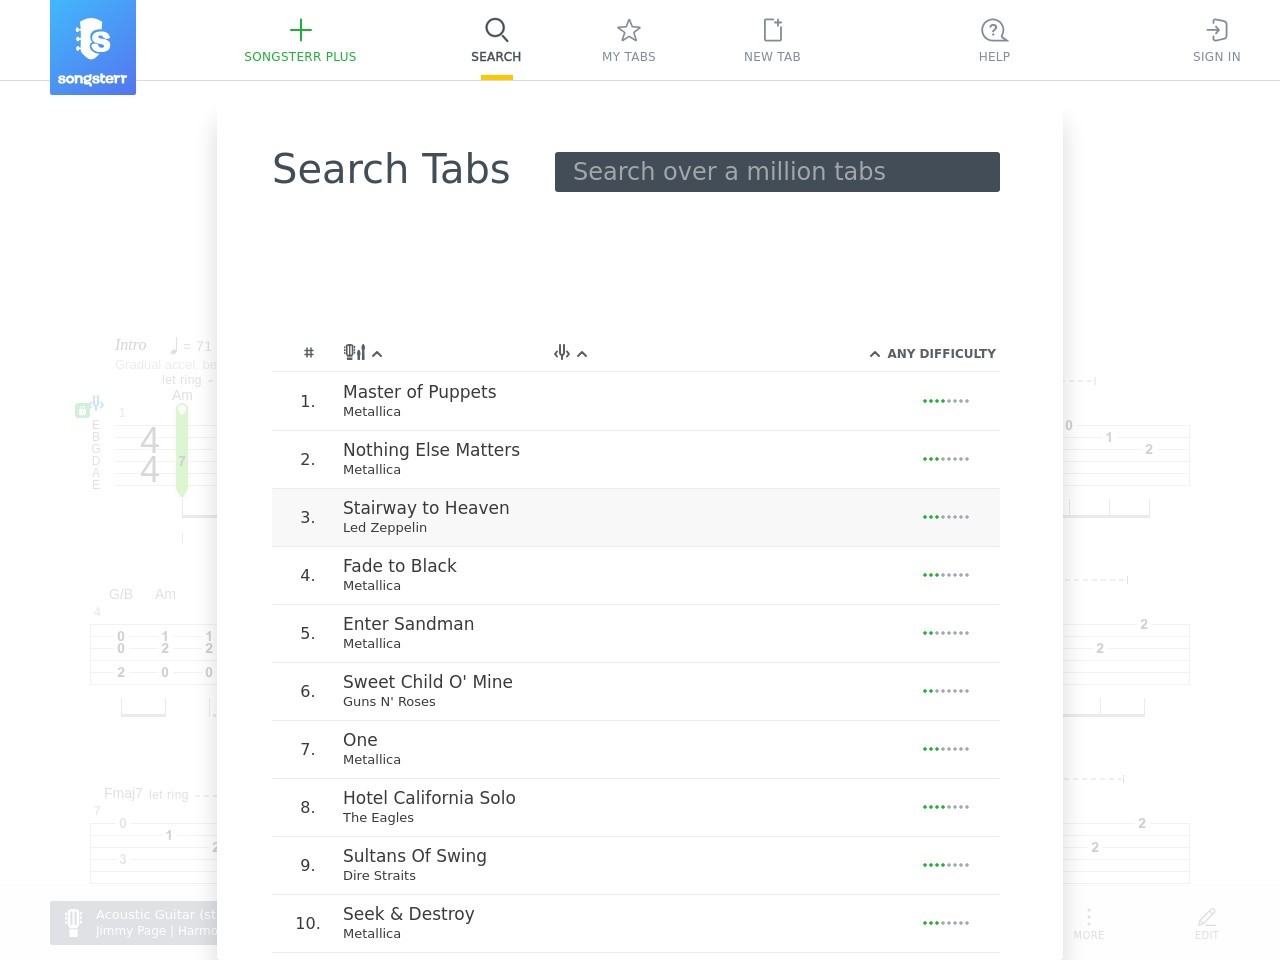
Task: Click Guns N' Roses artist name
Action: (x=389, y=702)
